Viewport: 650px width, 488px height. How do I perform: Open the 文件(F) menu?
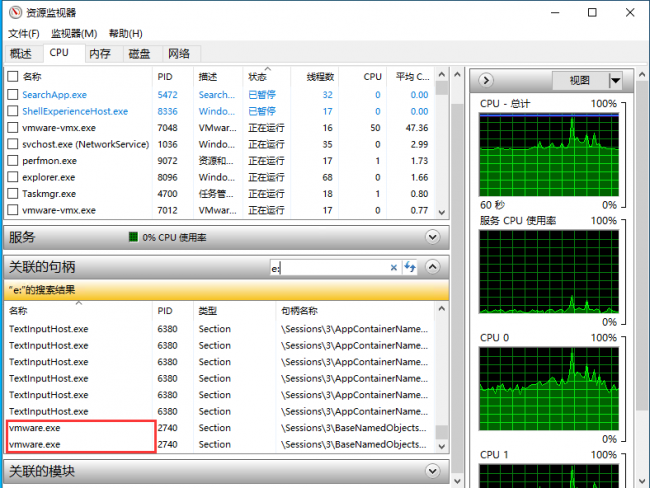point(24,34)
